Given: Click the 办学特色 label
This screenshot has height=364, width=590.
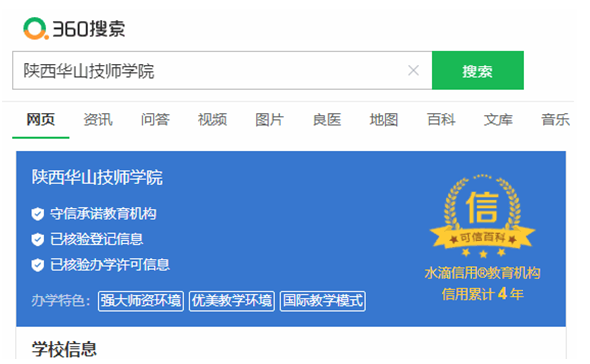Looking at the screenshot, I should (61, 301).
